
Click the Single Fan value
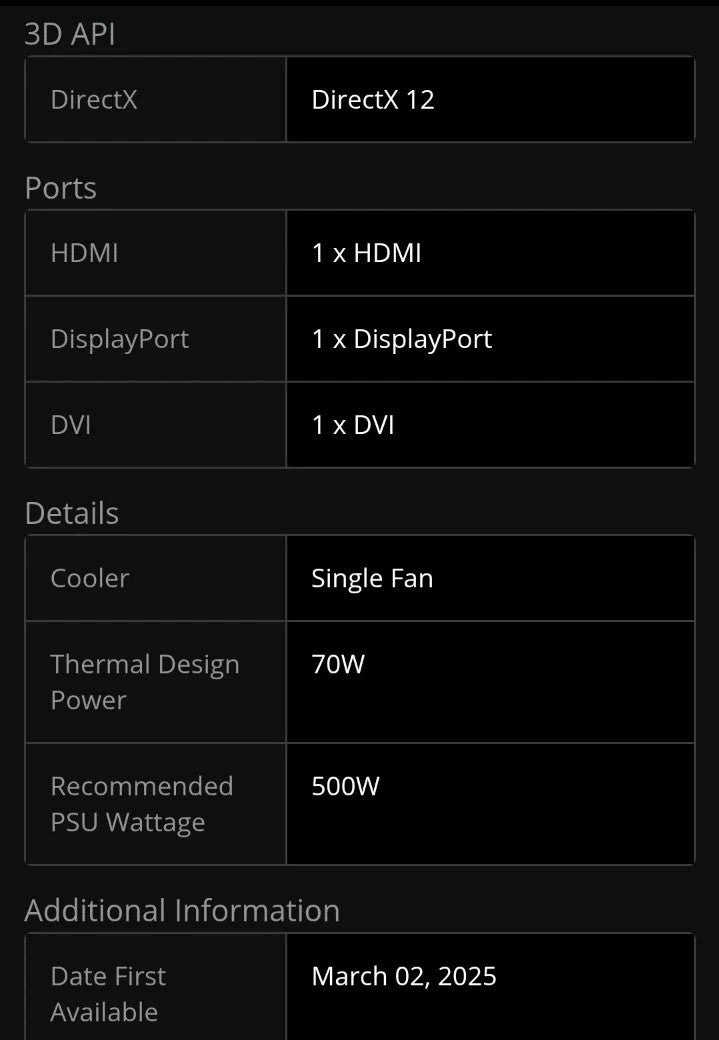point(372,578)
